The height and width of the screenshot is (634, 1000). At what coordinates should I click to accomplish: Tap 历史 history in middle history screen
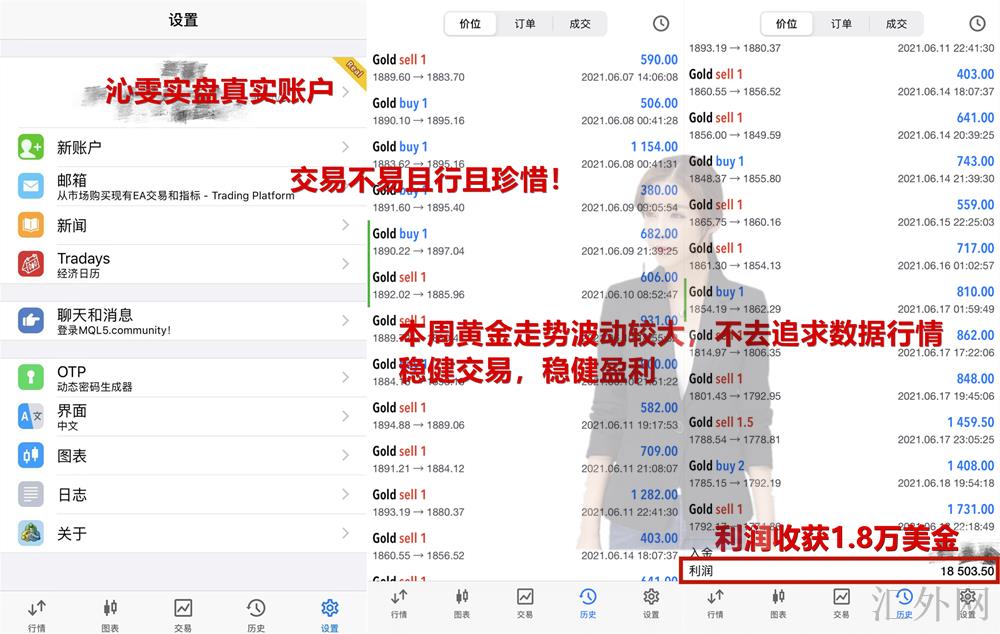[x=588, y=603]
